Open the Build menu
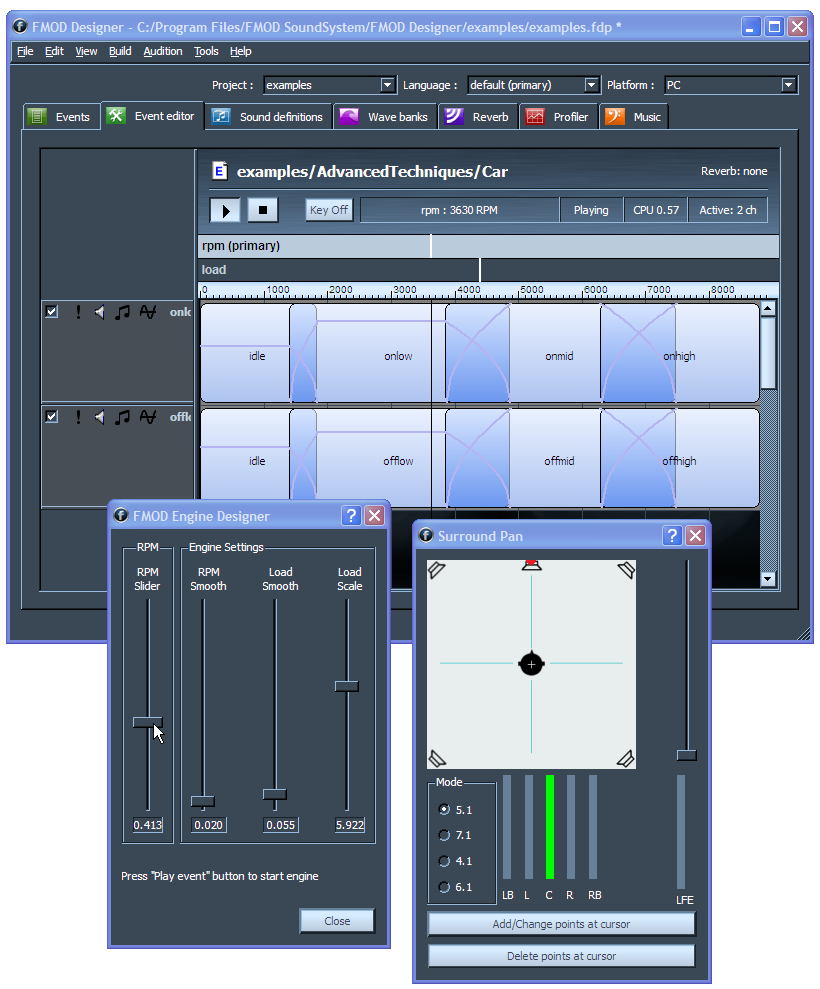Screen dimensions: 820x989 [120, 51]
